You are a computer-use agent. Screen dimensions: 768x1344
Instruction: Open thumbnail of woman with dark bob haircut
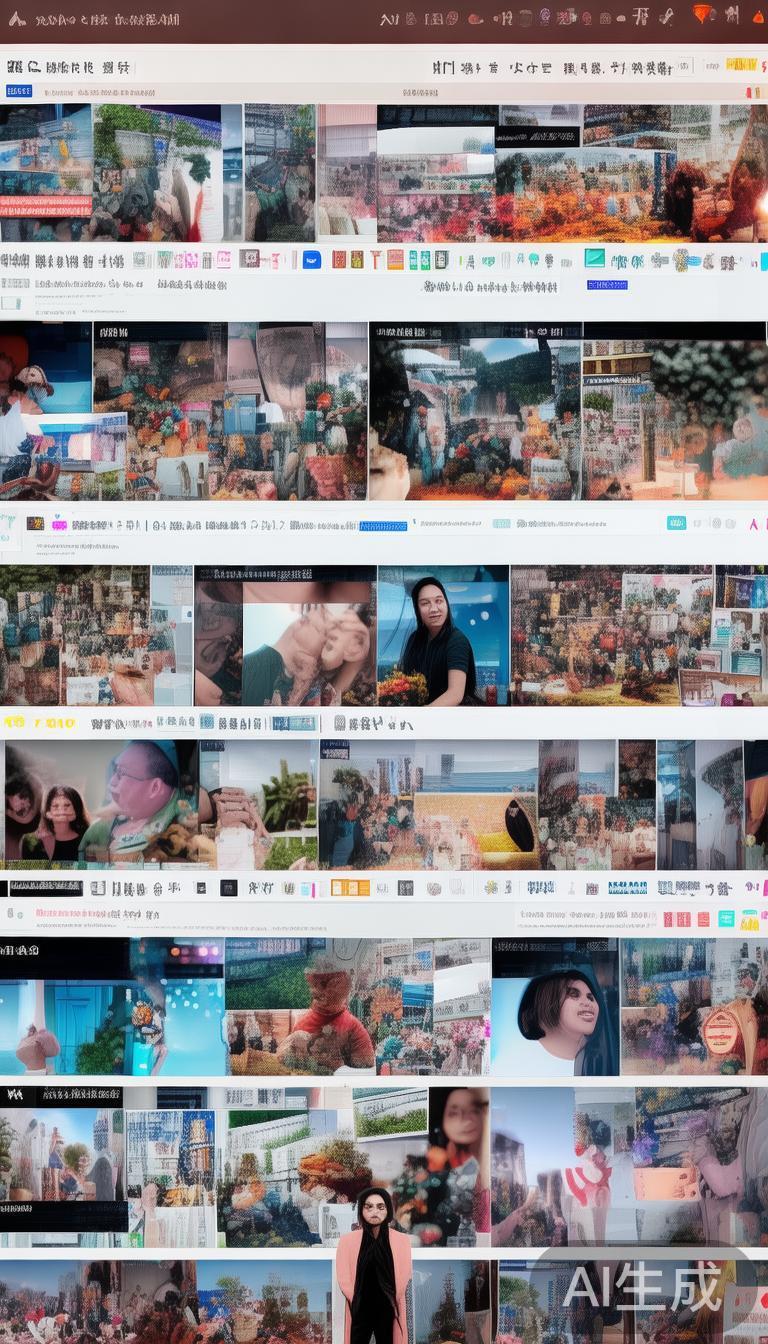click(x=555, y=1007)
